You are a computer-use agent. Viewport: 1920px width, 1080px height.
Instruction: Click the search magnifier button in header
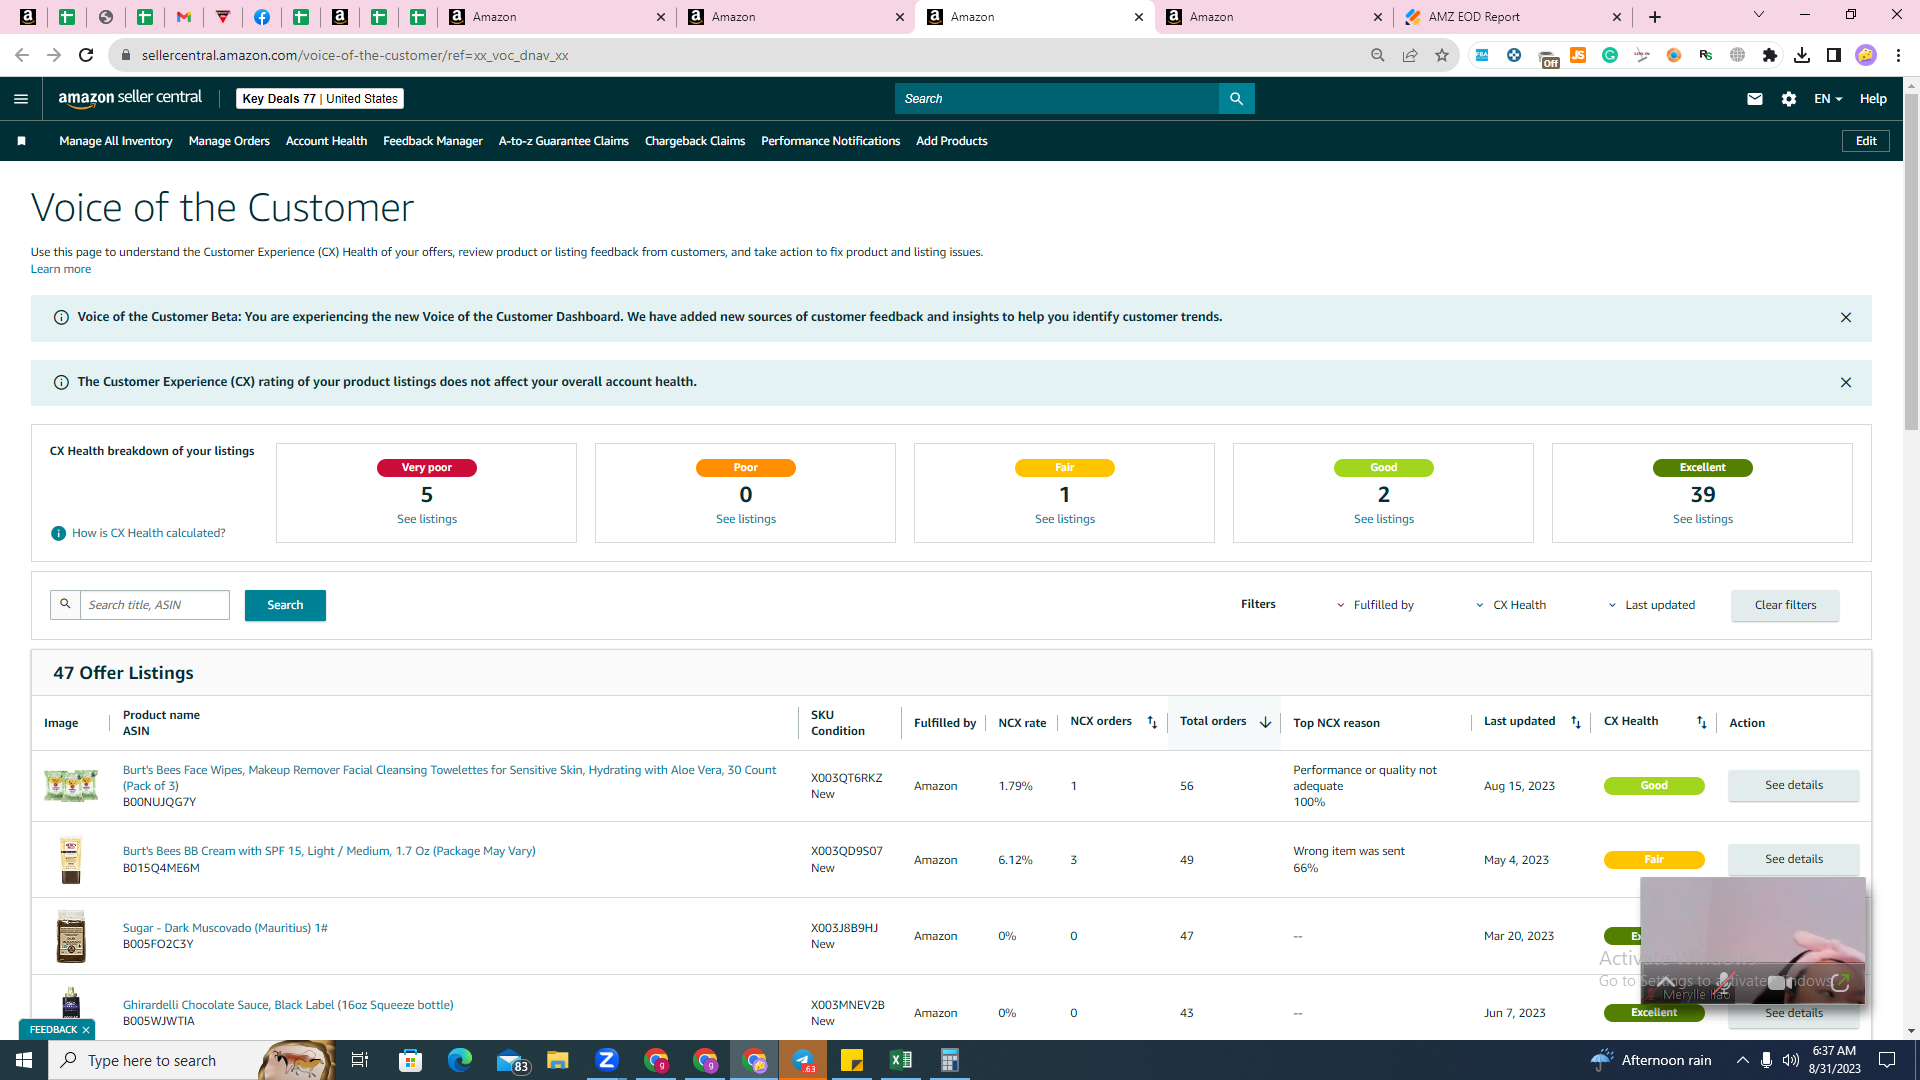tap(1236, 99)
